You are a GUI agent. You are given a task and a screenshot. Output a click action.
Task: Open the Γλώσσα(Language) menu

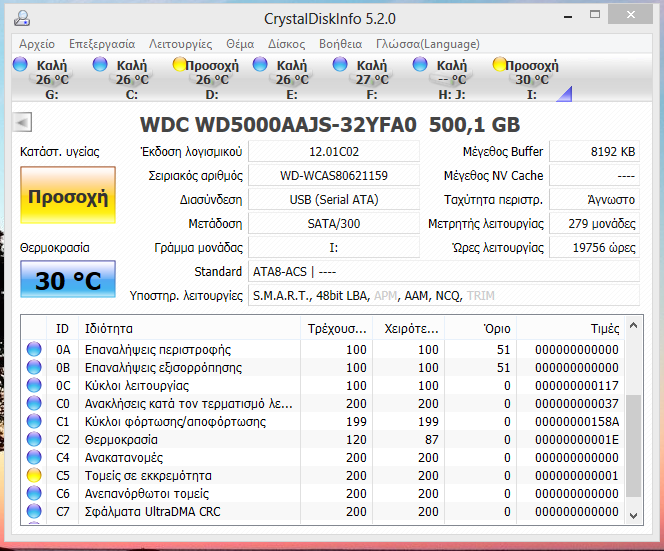pyautogui.click(x=428, y=44)
